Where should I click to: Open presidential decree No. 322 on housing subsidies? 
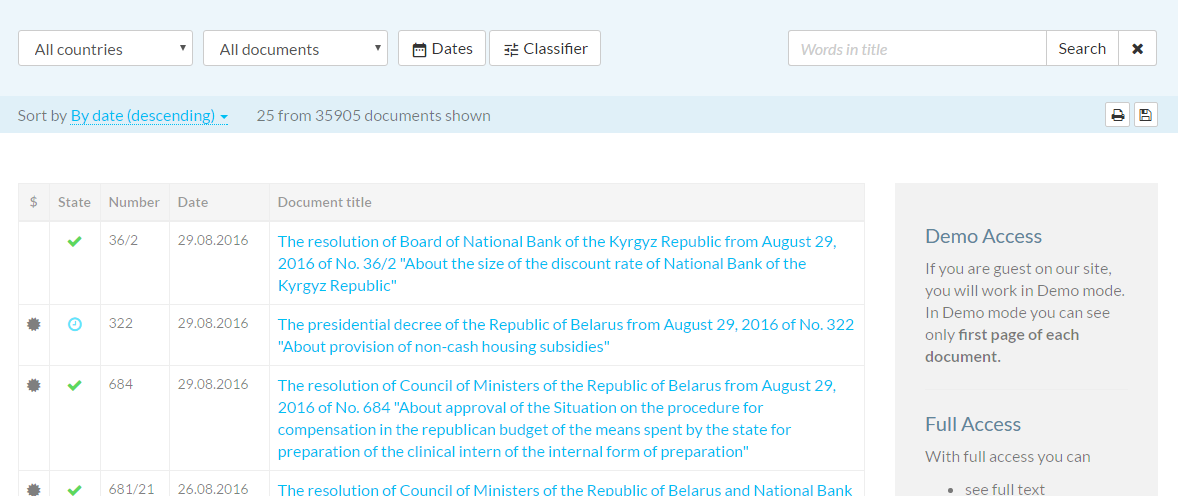tap(565, 335)
